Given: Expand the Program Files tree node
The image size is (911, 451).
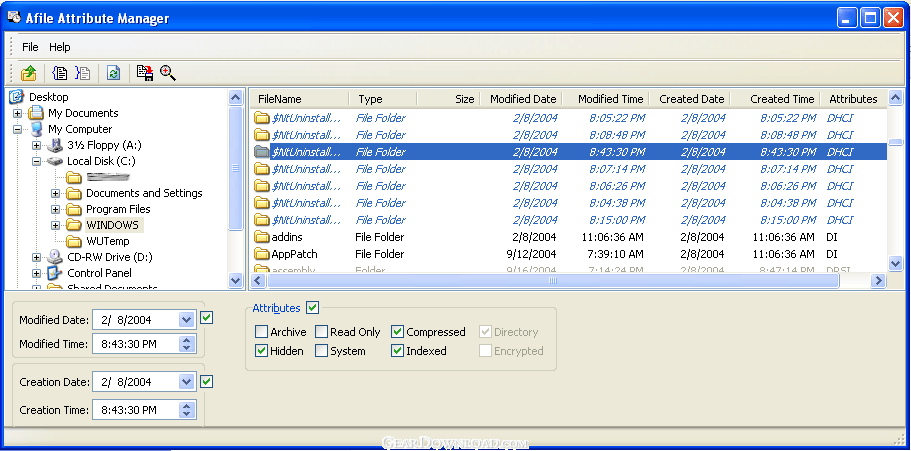Looking at the screenshot, I should (x=56, y=209).
